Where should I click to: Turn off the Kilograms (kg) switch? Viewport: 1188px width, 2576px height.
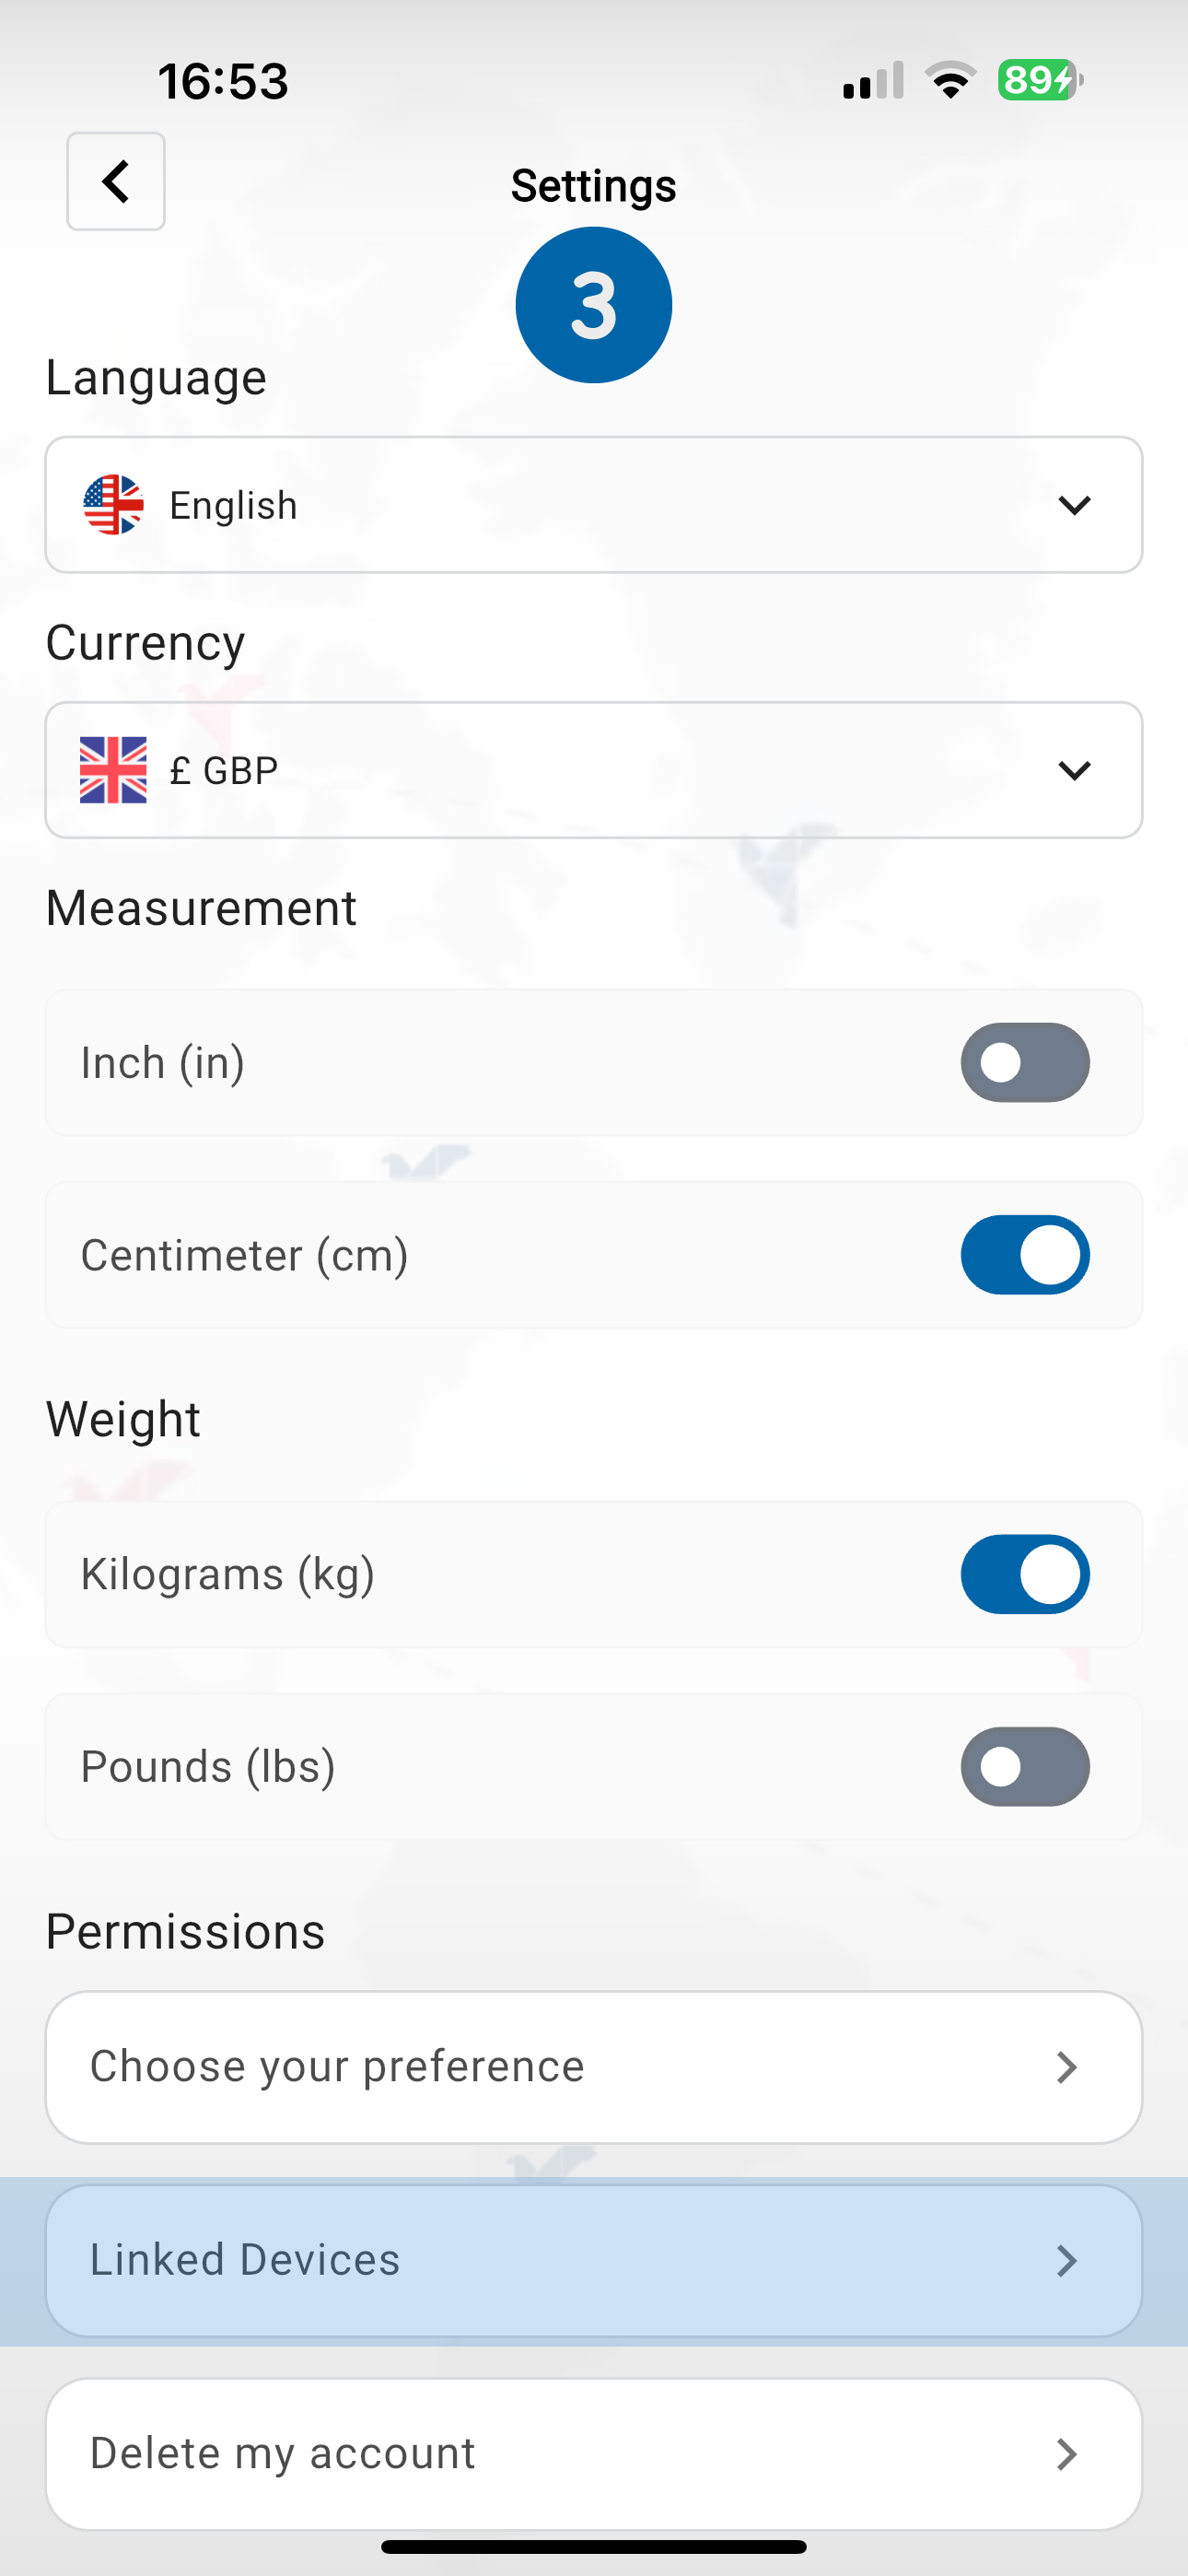(x=1025, y=1574)
